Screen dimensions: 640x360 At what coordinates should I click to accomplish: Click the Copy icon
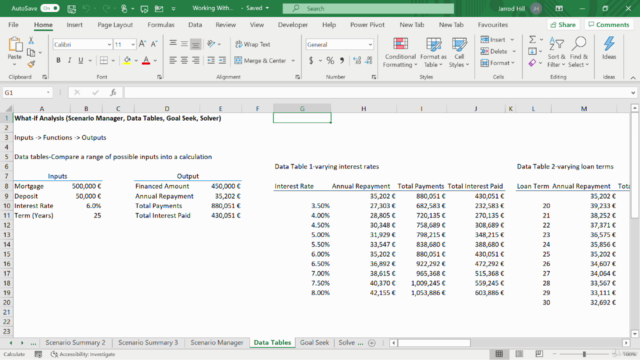(31, 52)
